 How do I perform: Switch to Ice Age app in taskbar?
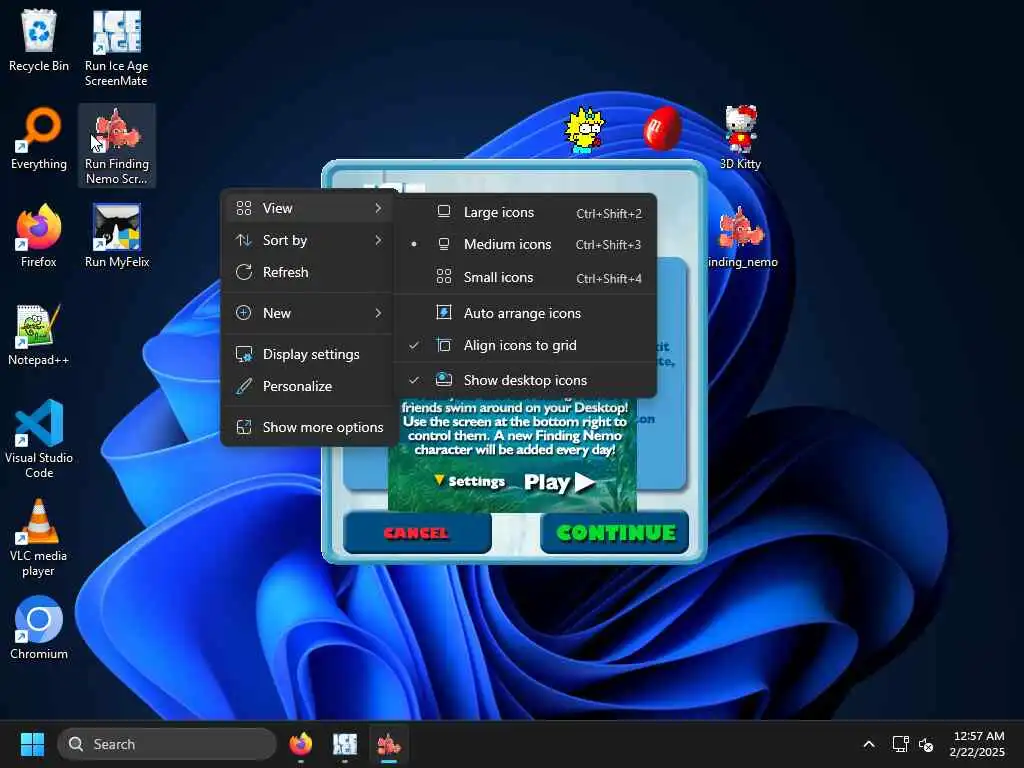pos(345,744)
